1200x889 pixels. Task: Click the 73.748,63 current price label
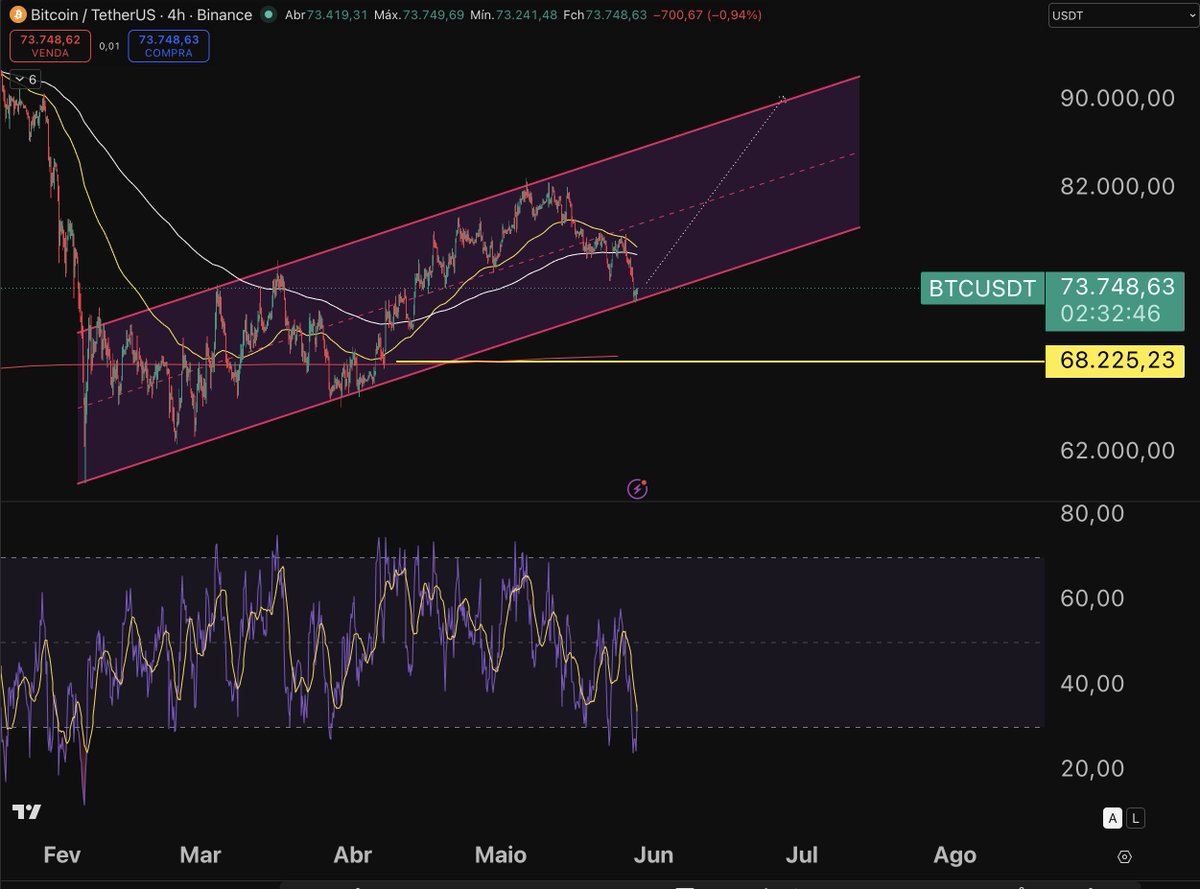(1116, 286)
